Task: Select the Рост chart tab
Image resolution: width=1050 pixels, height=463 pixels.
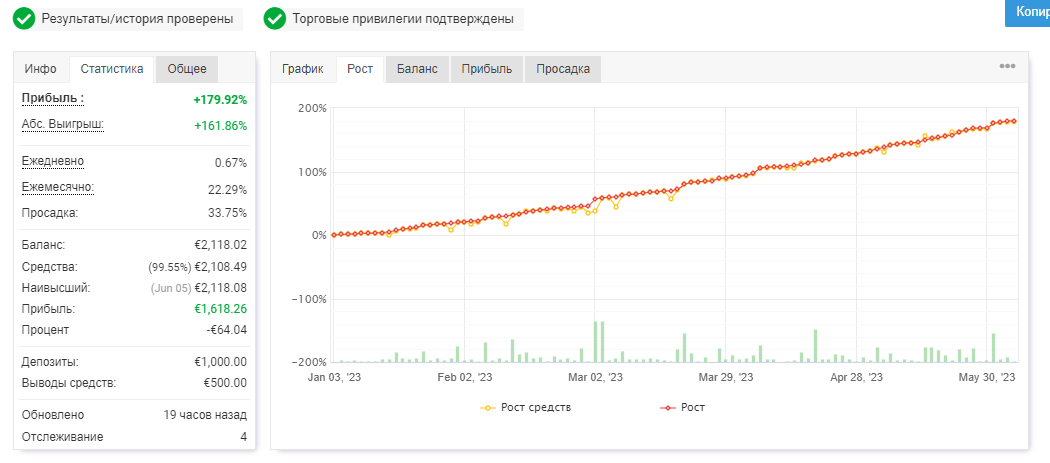Action: tap(360, 68)
